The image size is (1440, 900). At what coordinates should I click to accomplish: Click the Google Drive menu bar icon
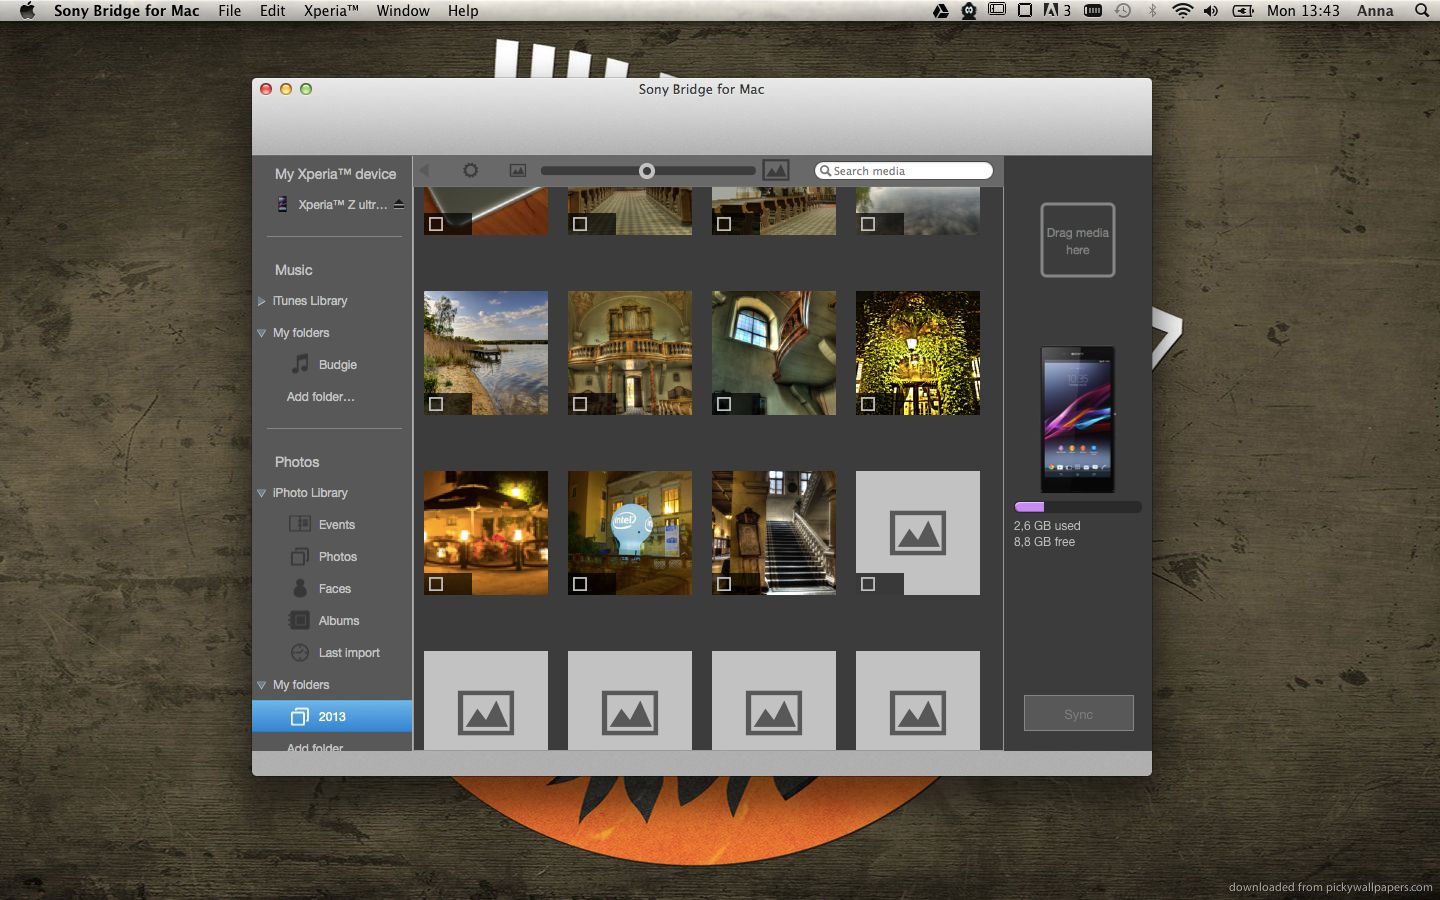tap(941, 11)
